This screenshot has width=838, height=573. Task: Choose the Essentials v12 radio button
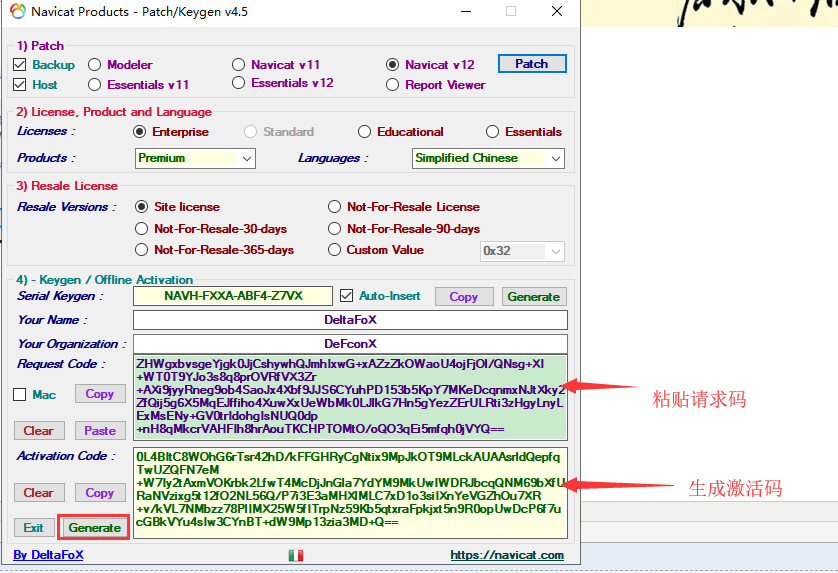coord(238,83)
